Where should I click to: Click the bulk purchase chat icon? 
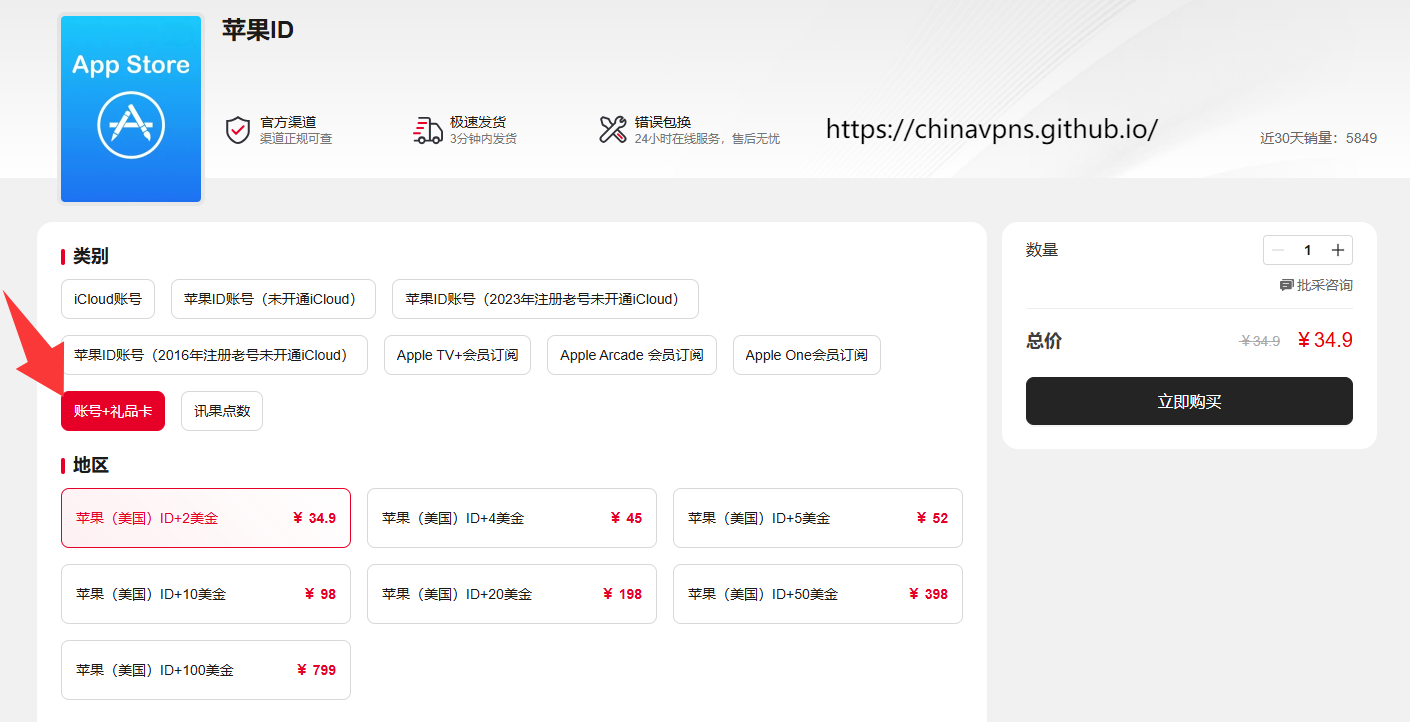coord(1287,285)
